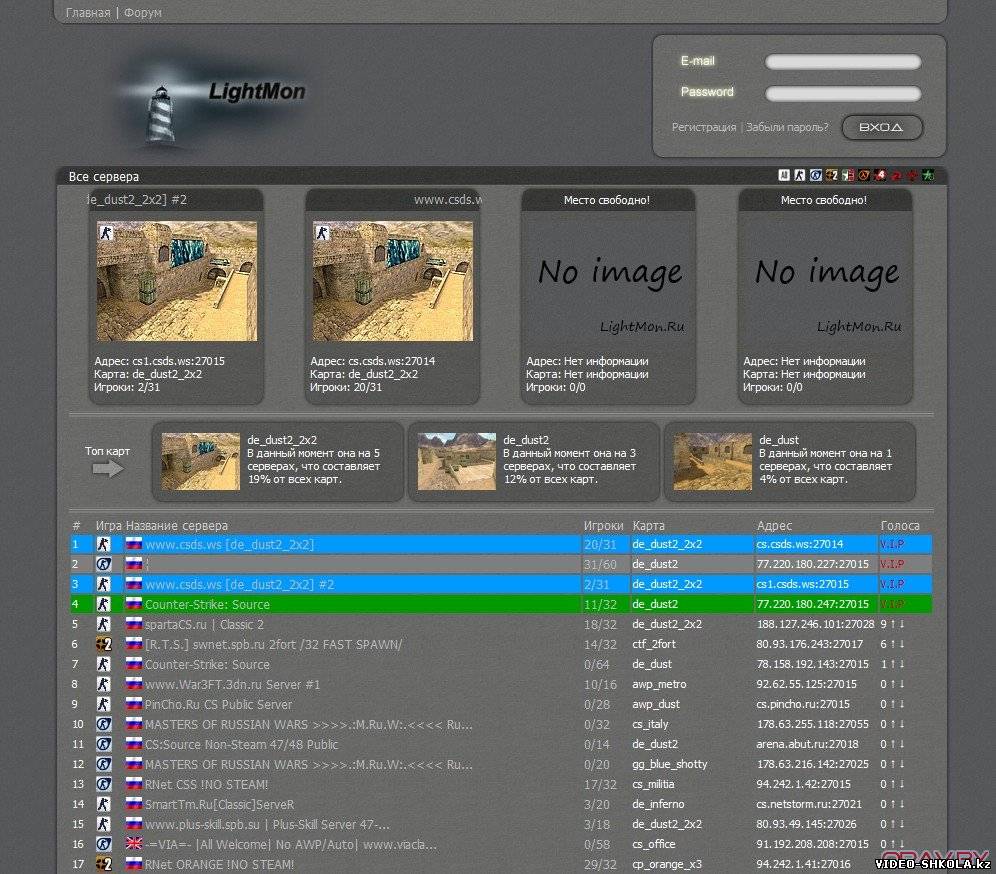Open www.csds.ws [de_dust2_2x2] row one

click(x=229, y=544)
